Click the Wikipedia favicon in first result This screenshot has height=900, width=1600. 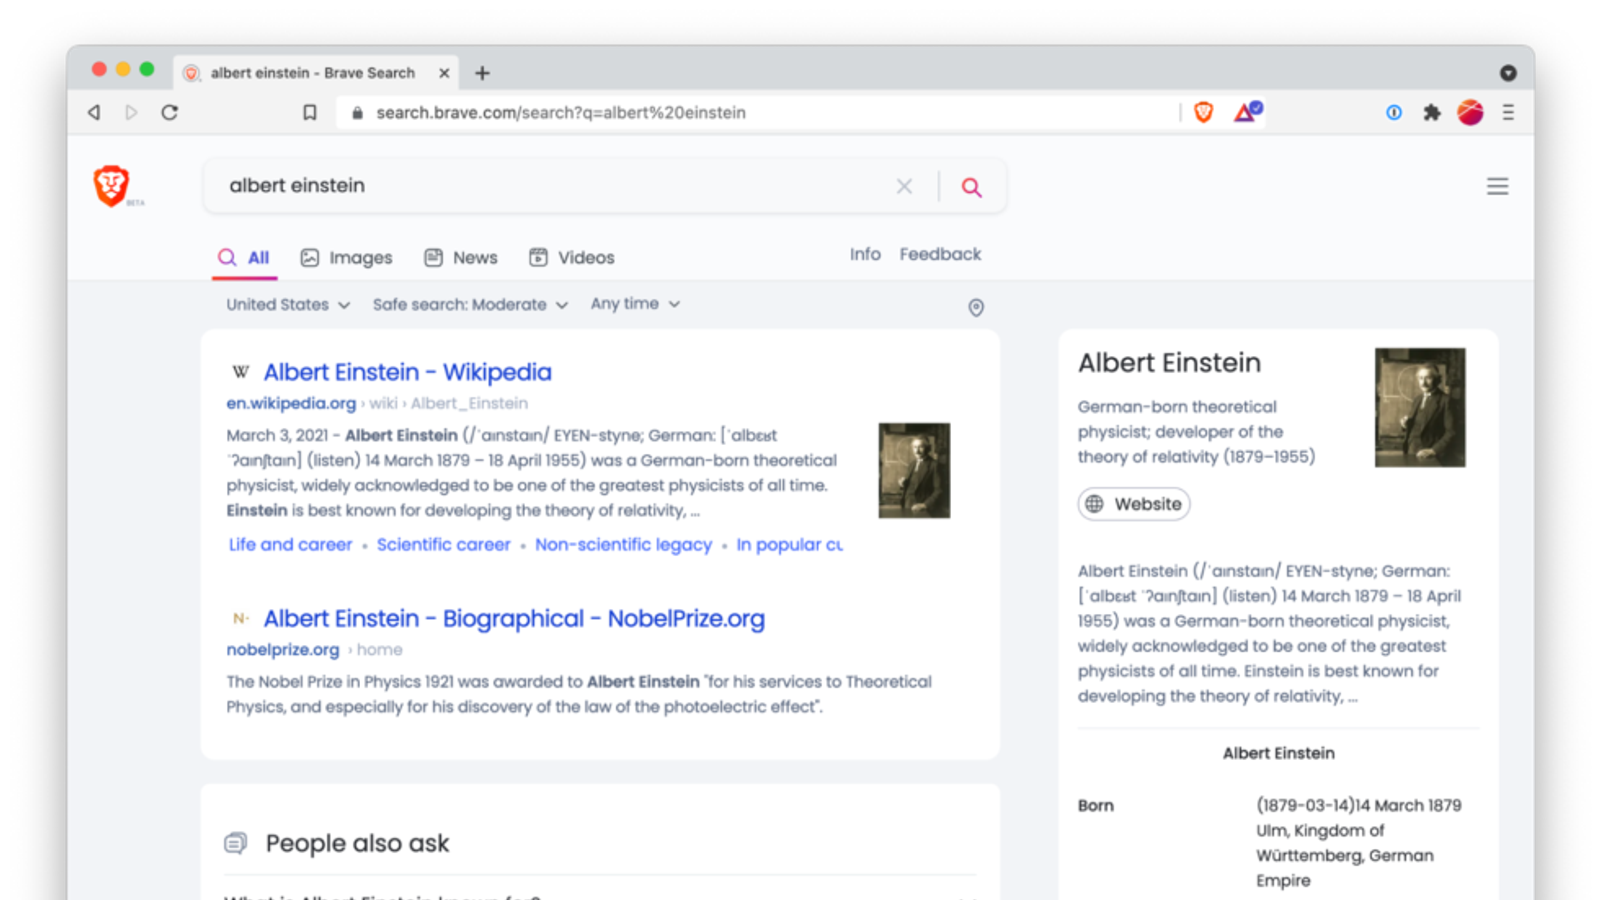click(x=241, y=372)
